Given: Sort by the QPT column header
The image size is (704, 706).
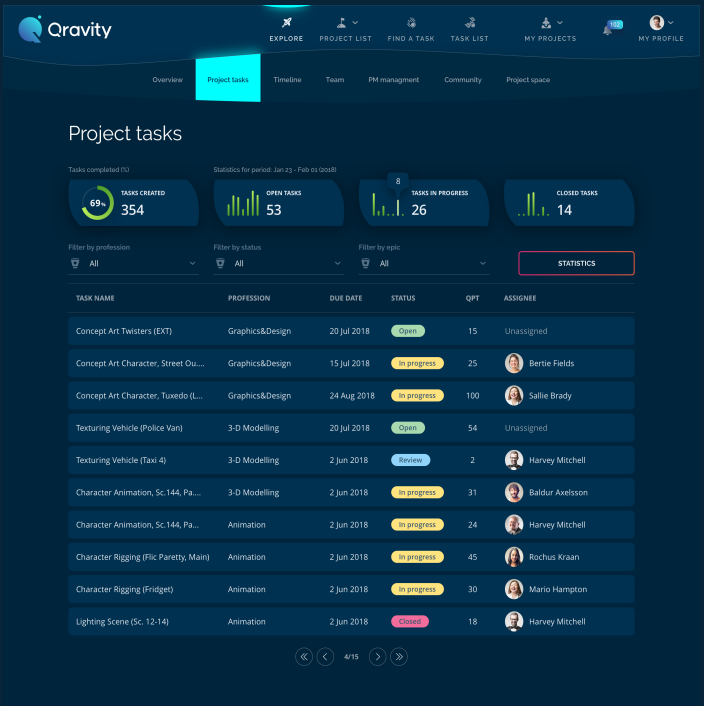Looking at the screenshot, I should pyautogui.click(x=472, y=298).
